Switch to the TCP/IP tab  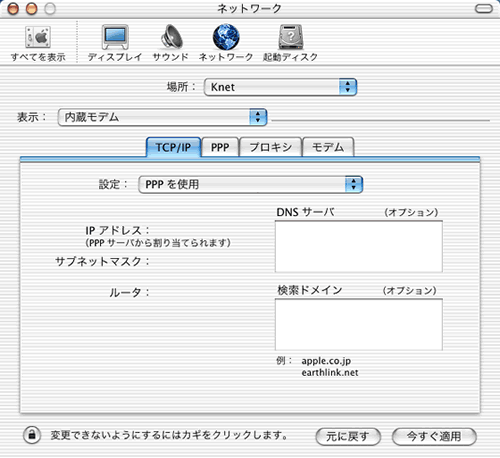(x=173, y=147)
